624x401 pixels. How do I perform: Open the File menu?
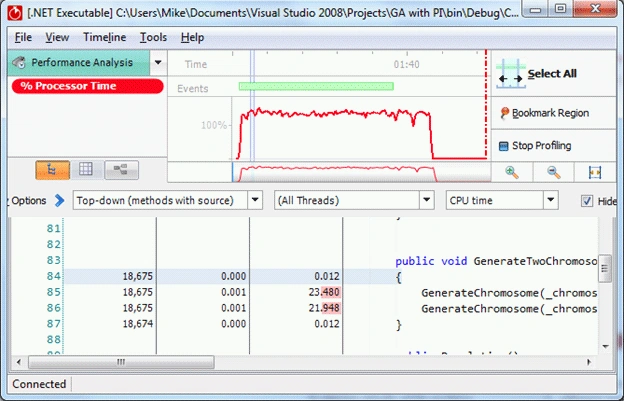point(23,37)
